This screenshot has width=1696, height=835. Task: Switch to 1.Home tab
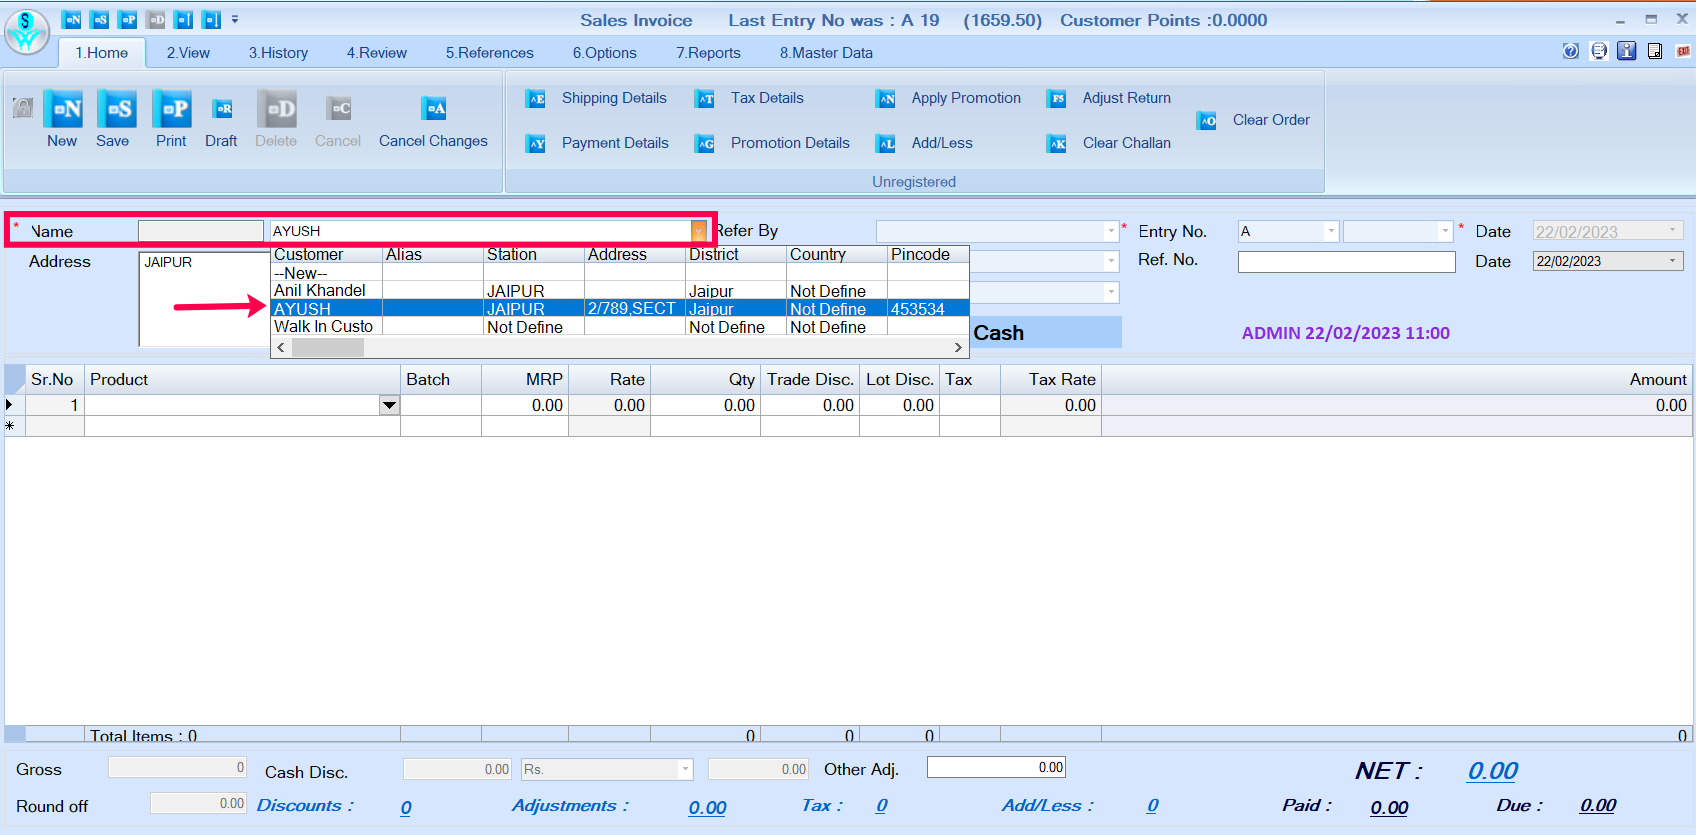click(102, 53)
